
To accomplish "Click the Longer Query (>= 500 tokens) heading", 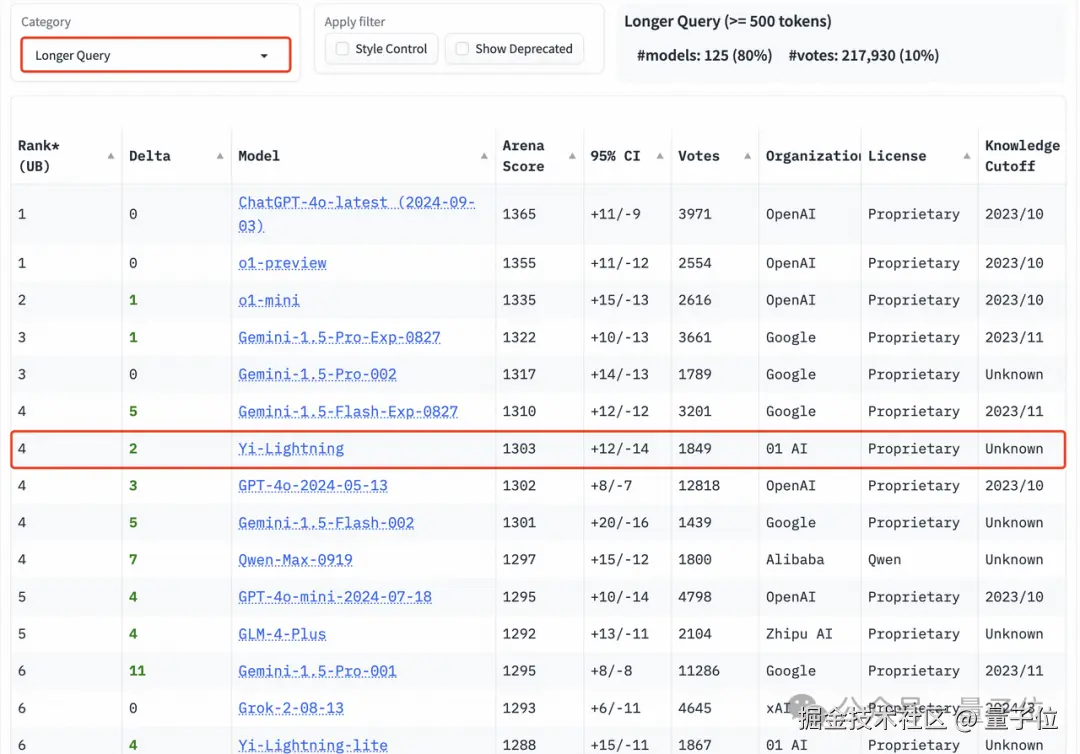I will 727,21.
